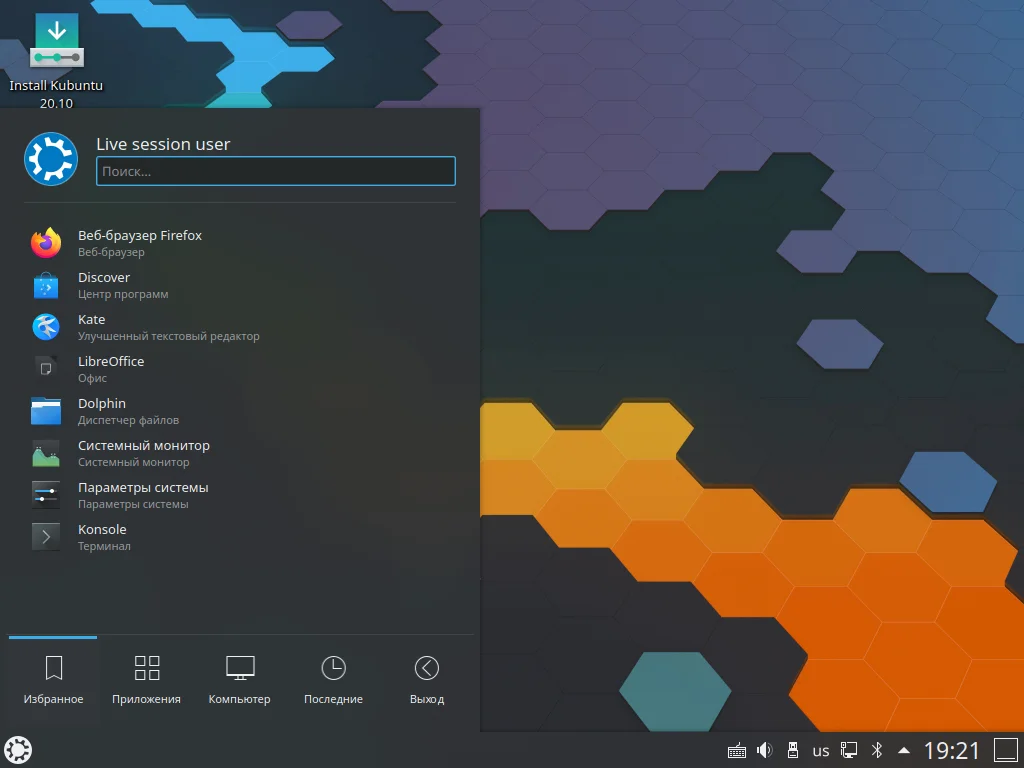Launch the Firefox web browser
This screenshot has width=1024, height=768.
click(x=140, y=242)
